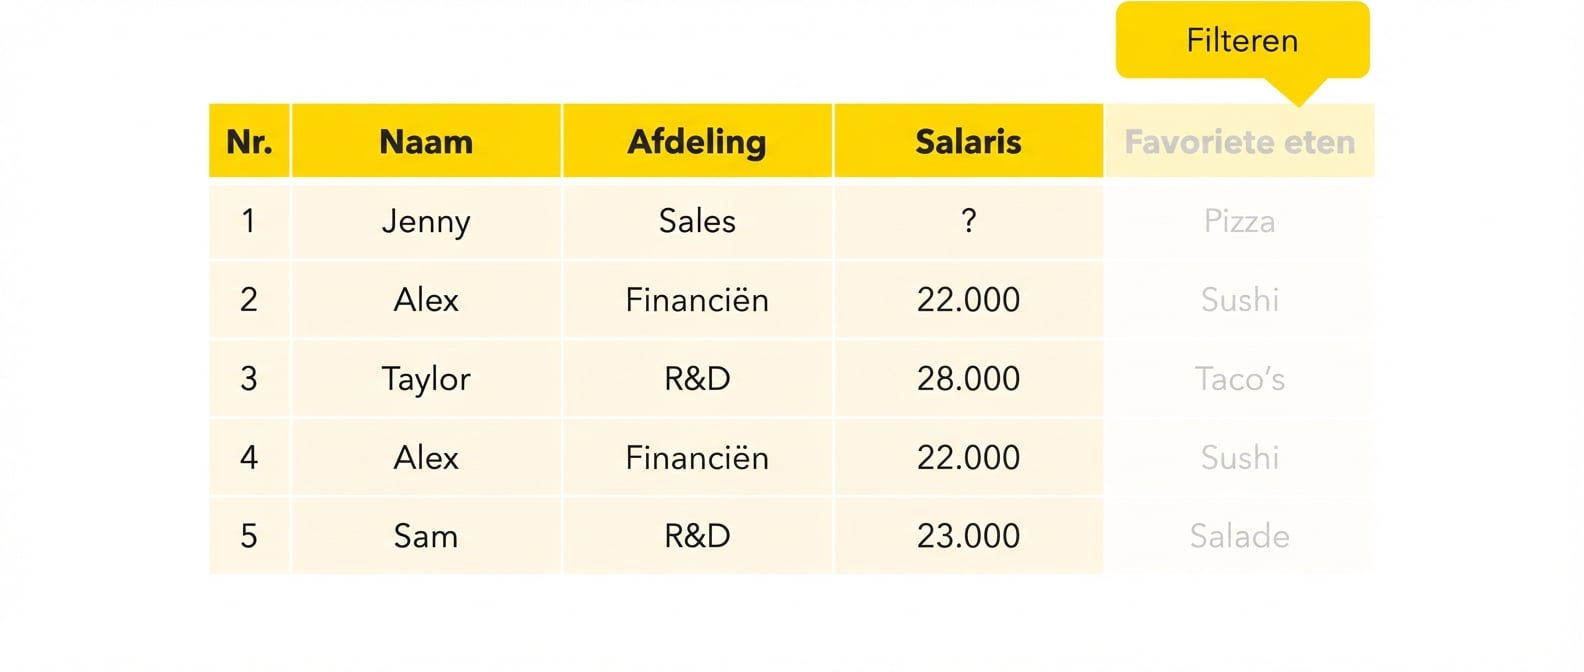
Task: Select the R&D cell in Sam's row
Action: click(697, 536)
